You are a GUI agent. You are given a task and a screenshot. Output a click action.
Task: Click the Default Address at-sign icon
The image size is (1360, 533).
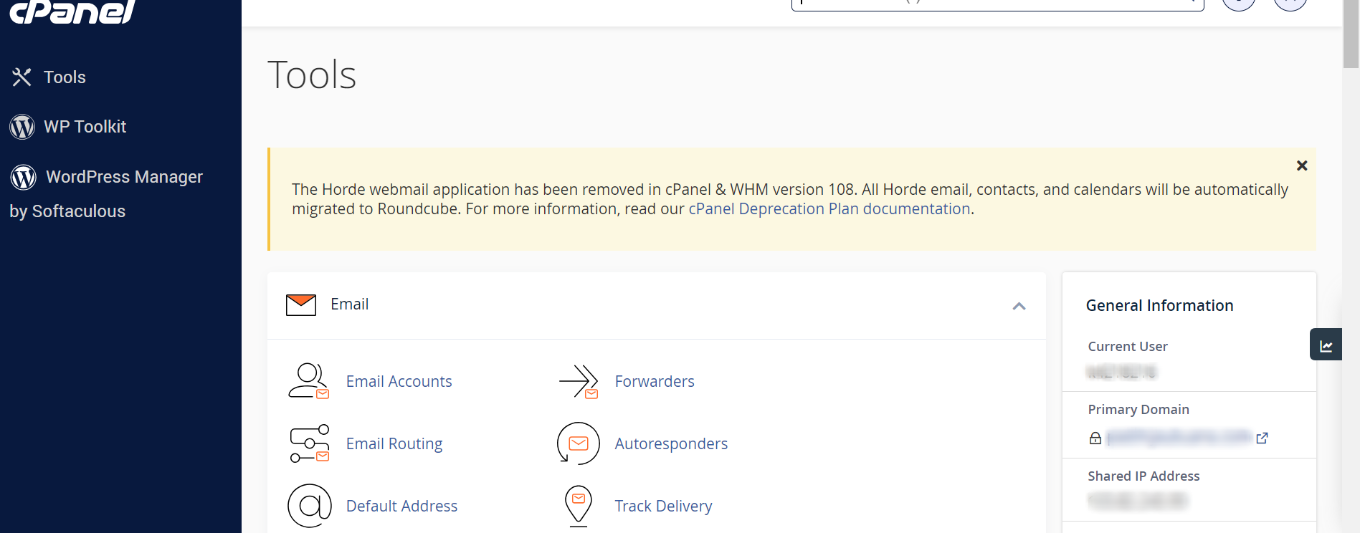pos(309,506)
